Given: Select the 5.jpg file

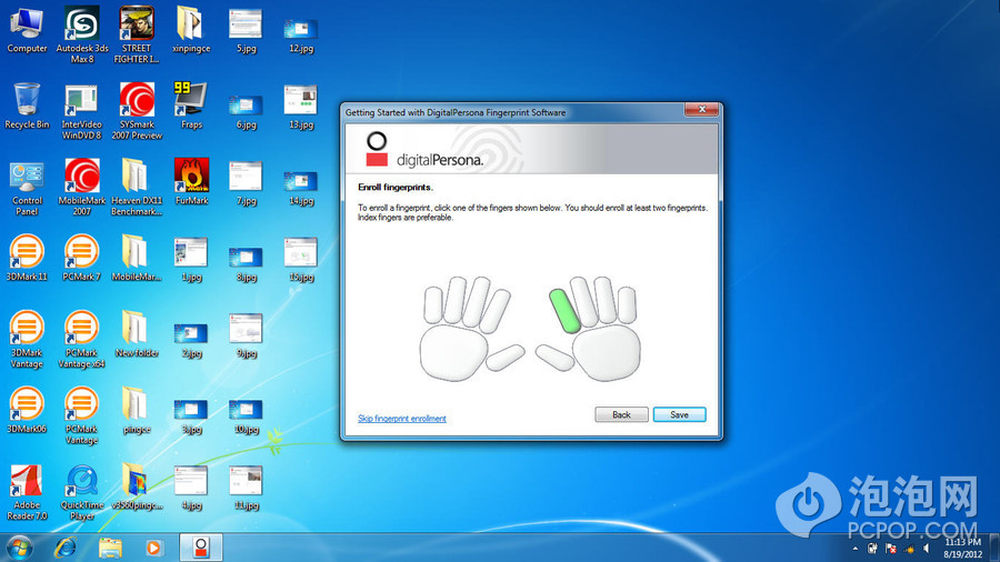Looking at the screenshot, I should coord(246,32).
